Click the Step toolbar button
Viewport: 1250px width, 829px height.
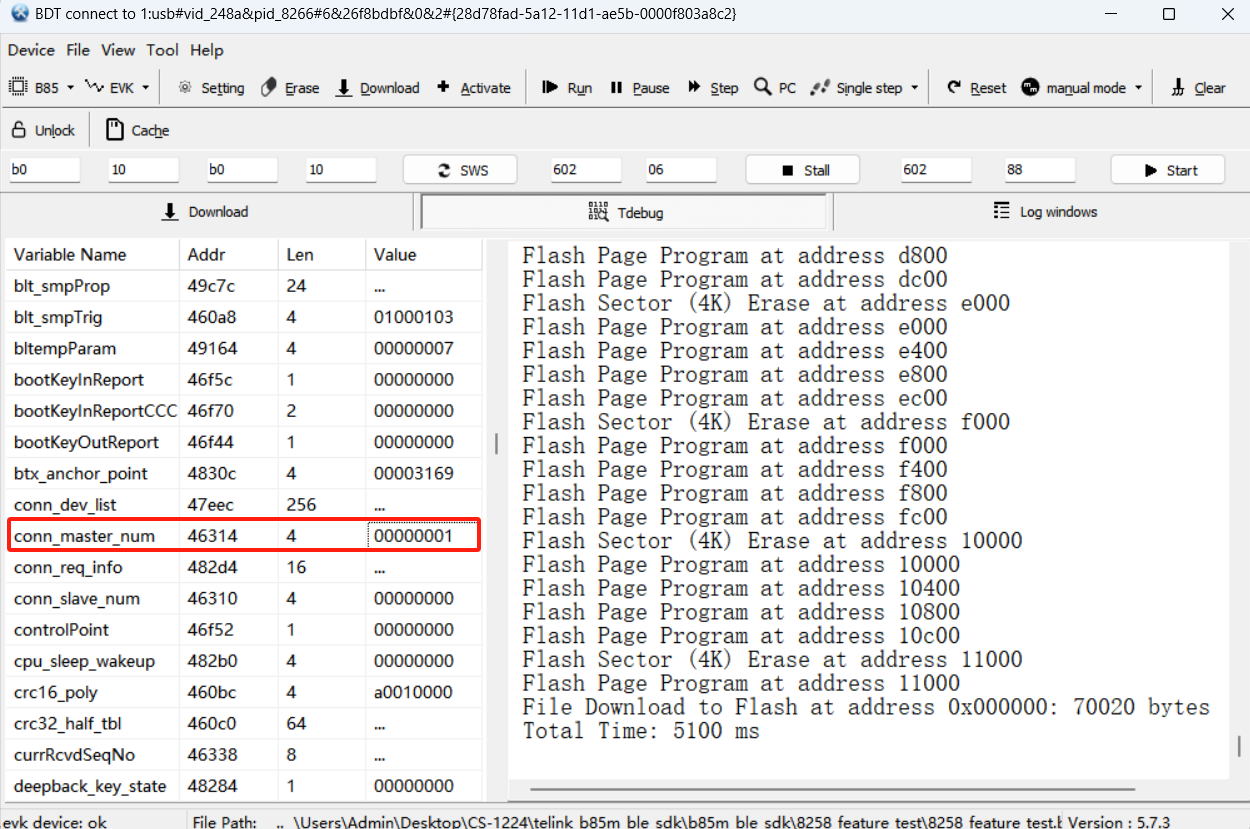(x=713, y=88)
